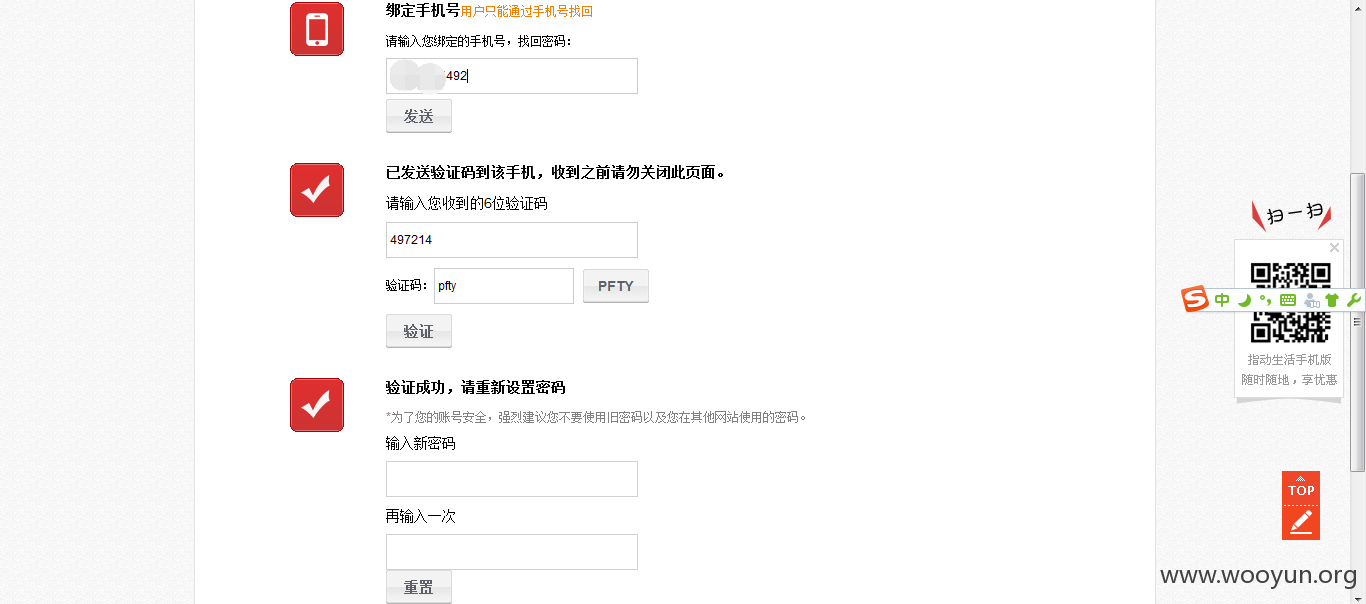Click the user account icon in IME toolbar
This screenshot has height=604, width=1366.
coord(1311,300)
